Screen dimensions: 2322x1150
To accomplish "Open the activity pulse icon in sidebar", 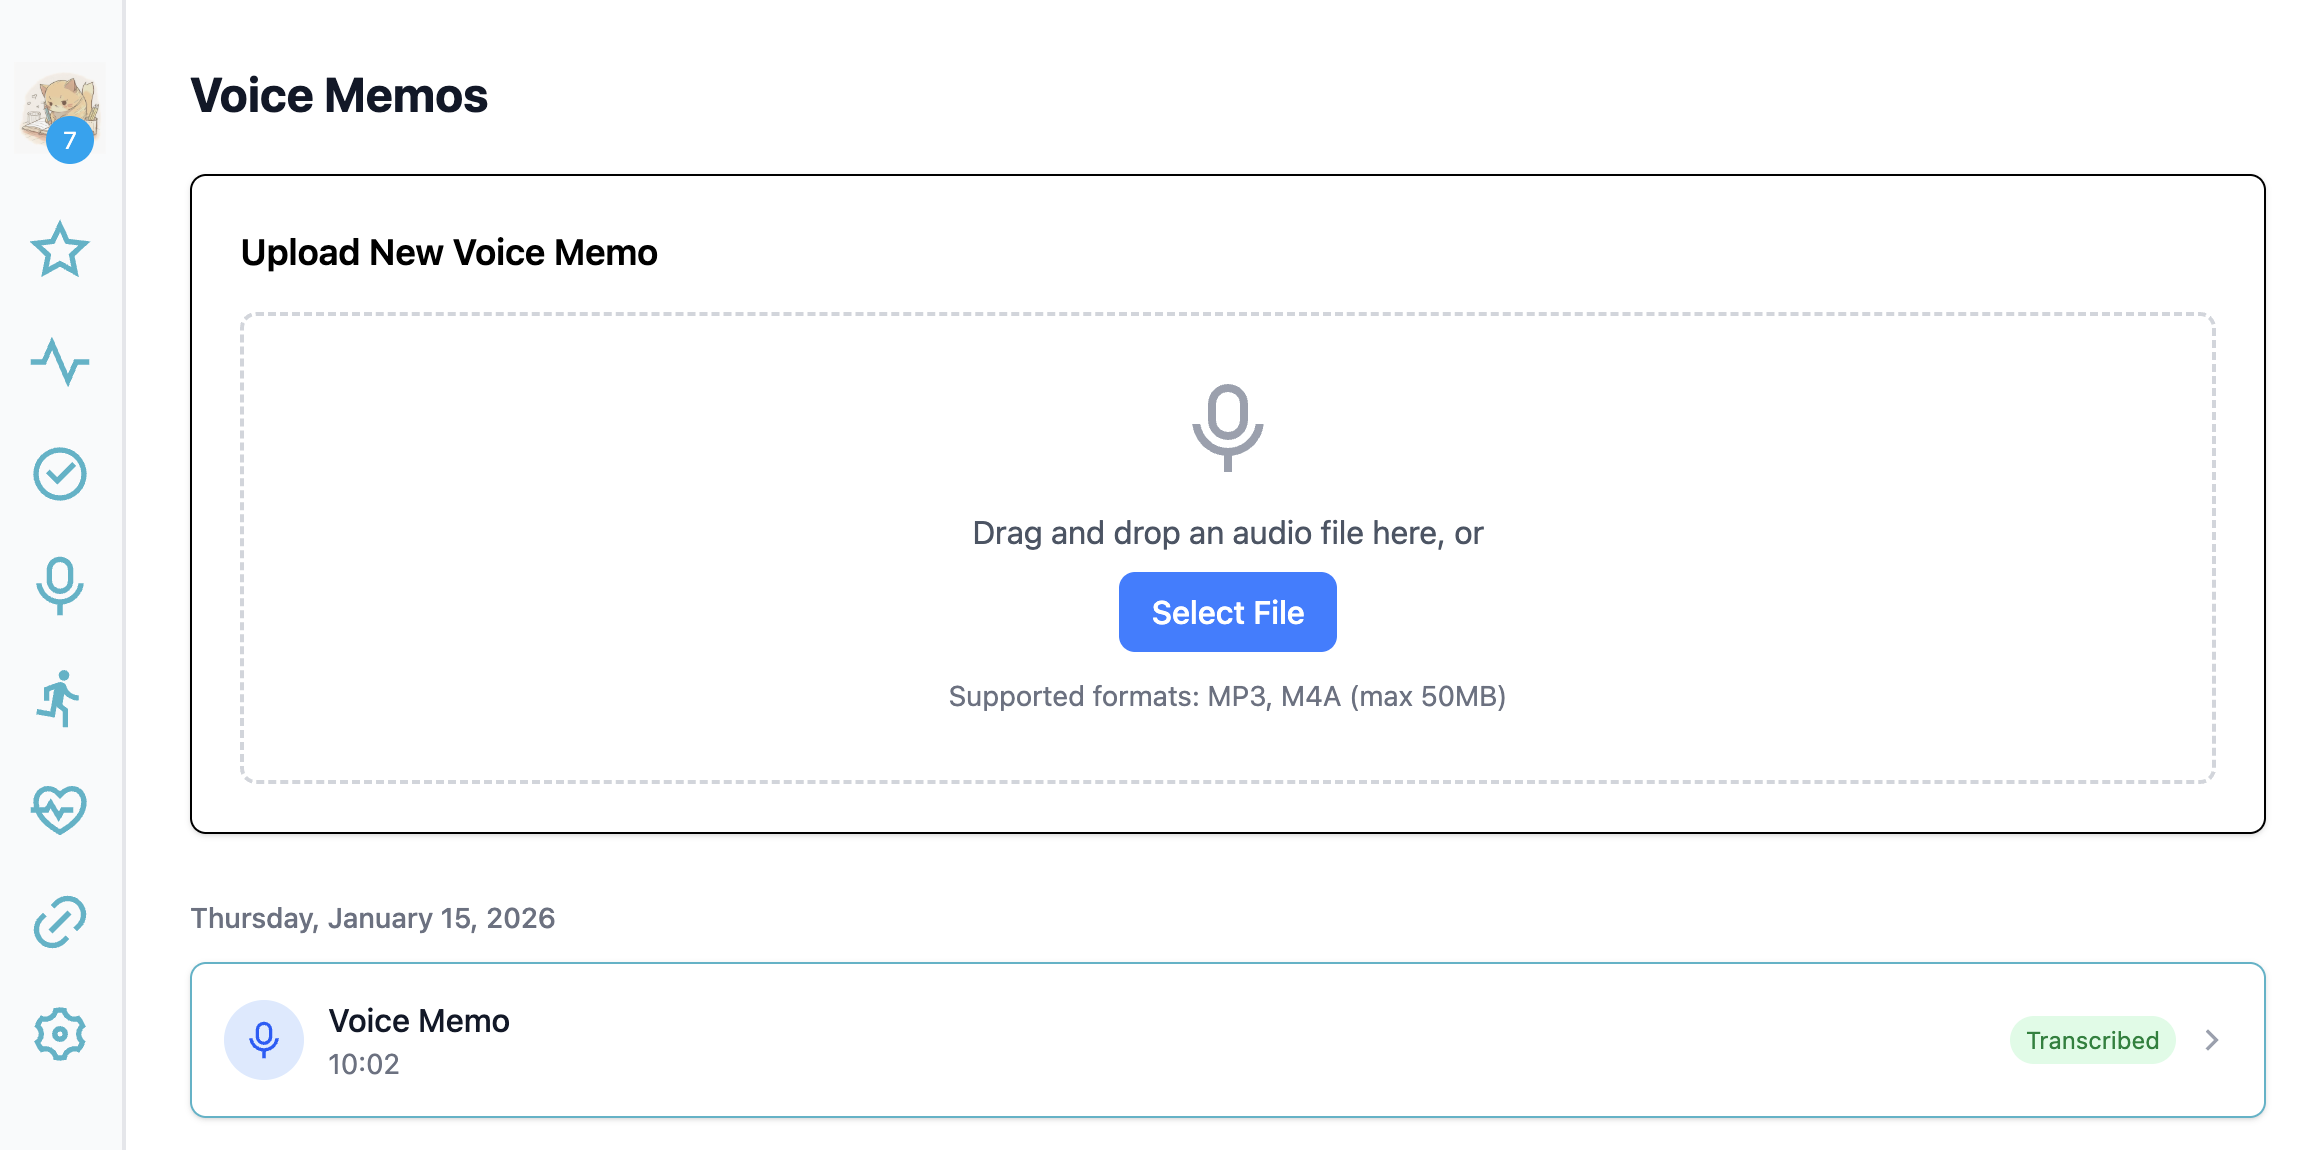I will [60, 361].
